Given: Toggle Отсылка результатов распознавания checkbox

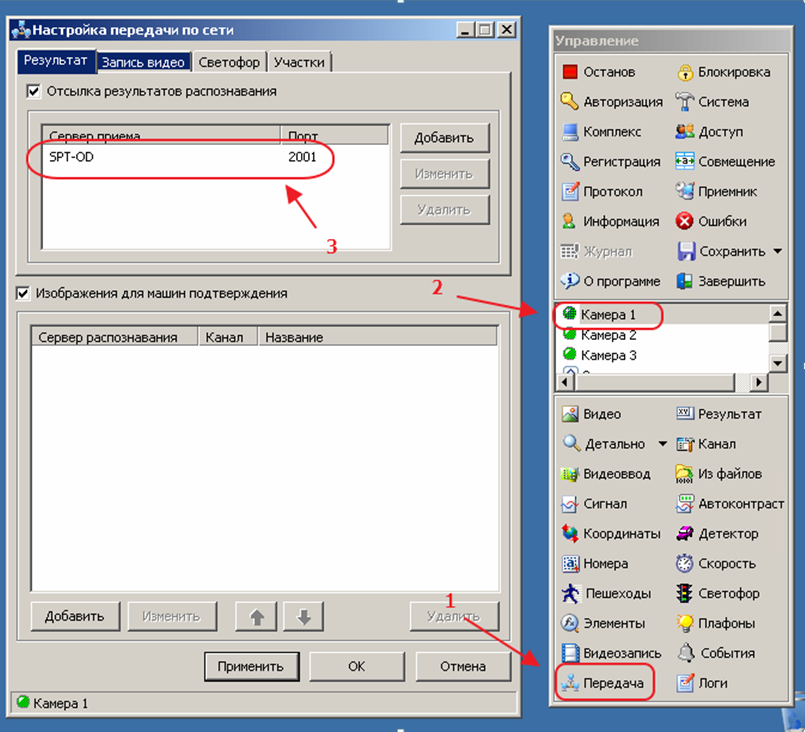Looking at the screenshot, I should (x=34, y=91).
